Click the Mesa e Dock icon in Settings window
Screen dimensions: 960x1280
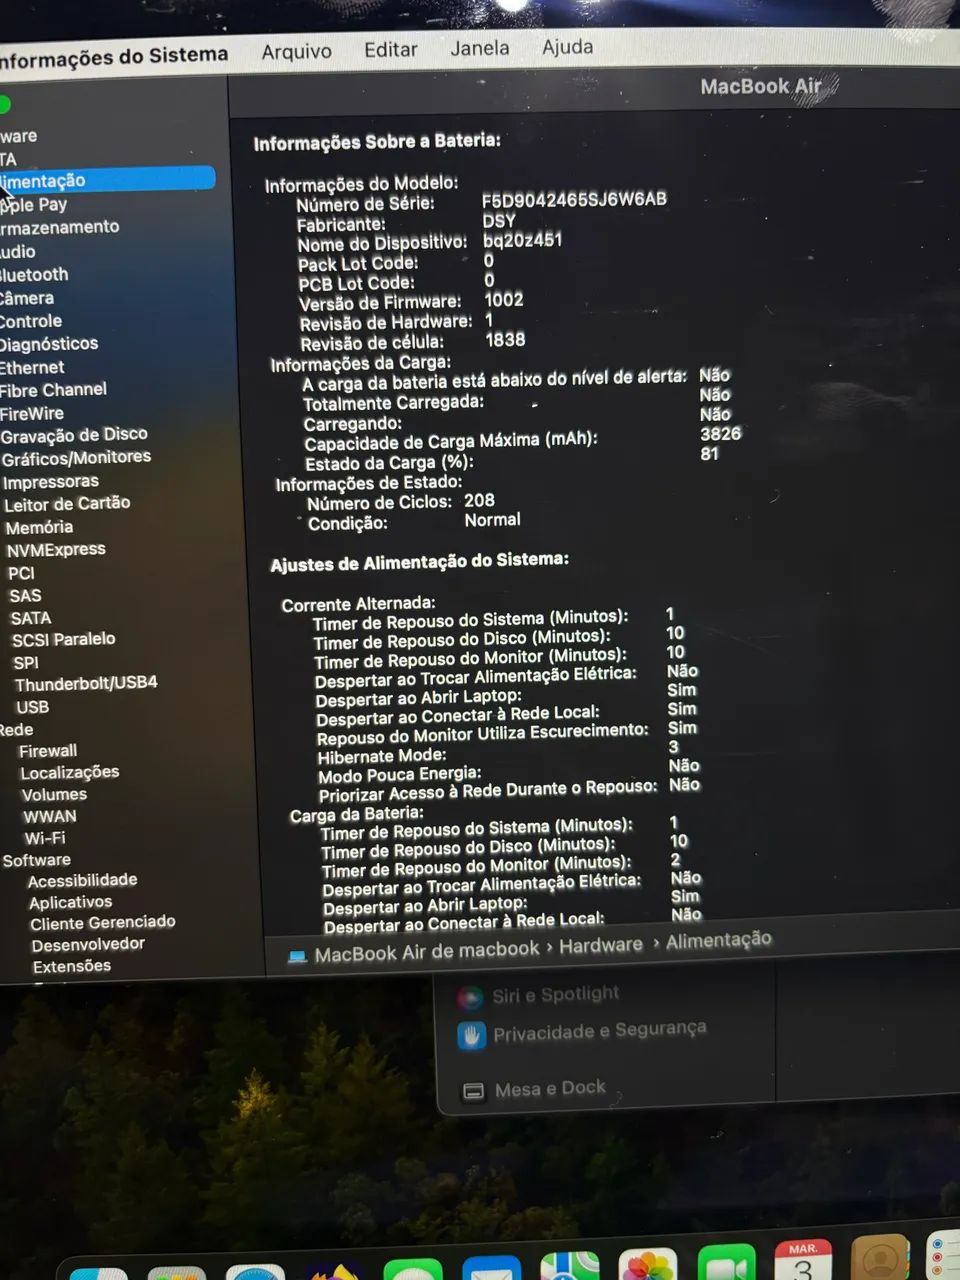(x=474, y=1091)
